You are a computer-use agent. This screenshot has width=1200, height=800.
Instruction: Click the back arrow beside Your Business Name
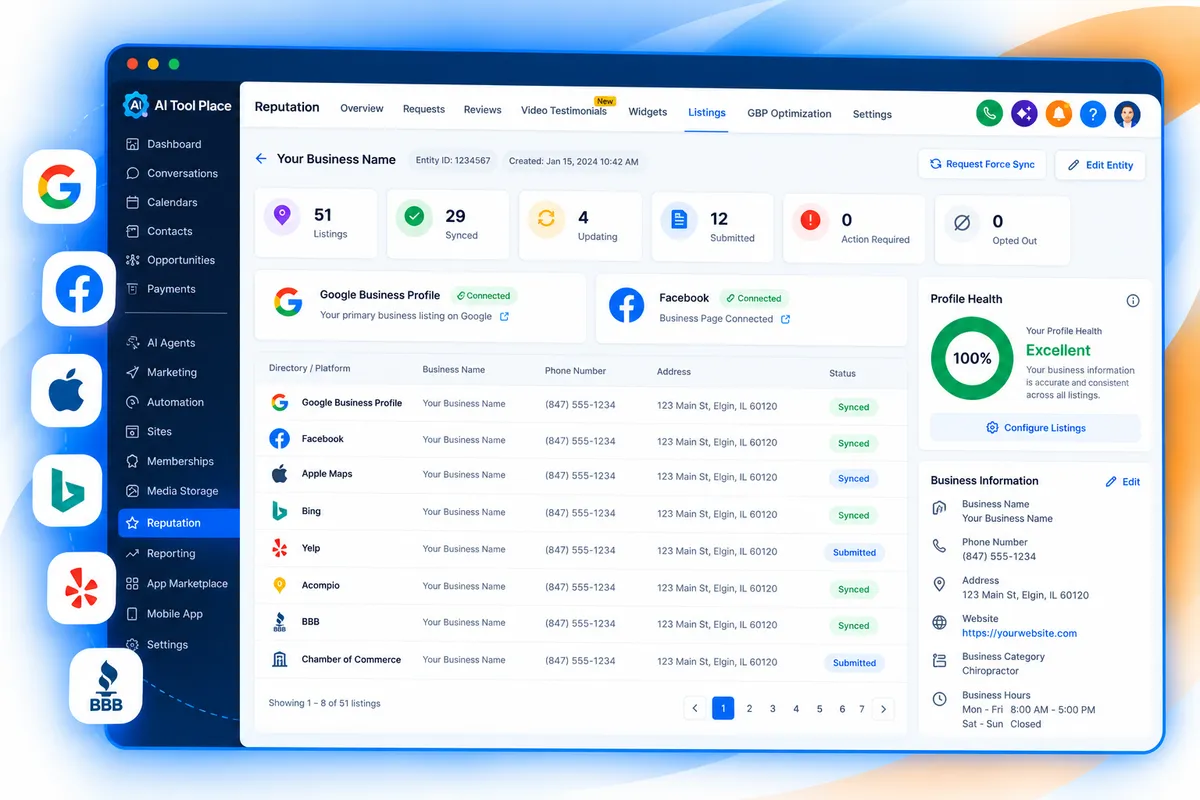pyautogui.click(x=261, y=158)
